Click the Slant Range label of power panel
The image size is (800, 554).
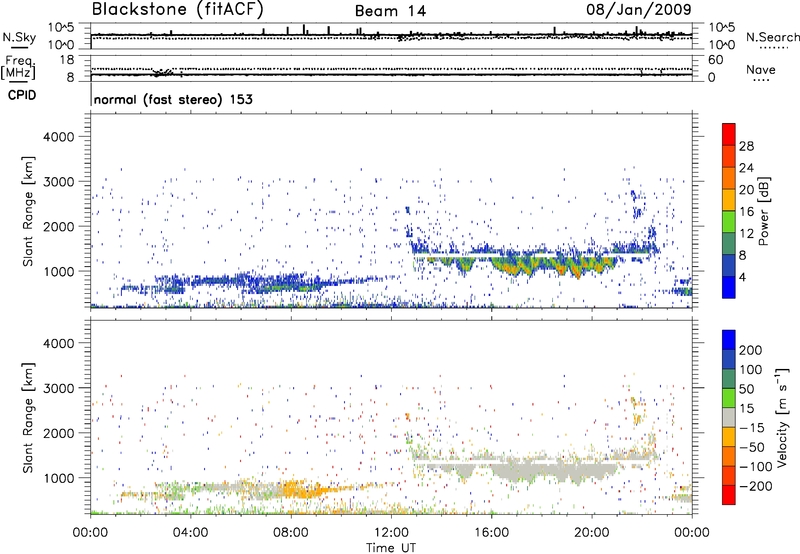coord(28,211)
